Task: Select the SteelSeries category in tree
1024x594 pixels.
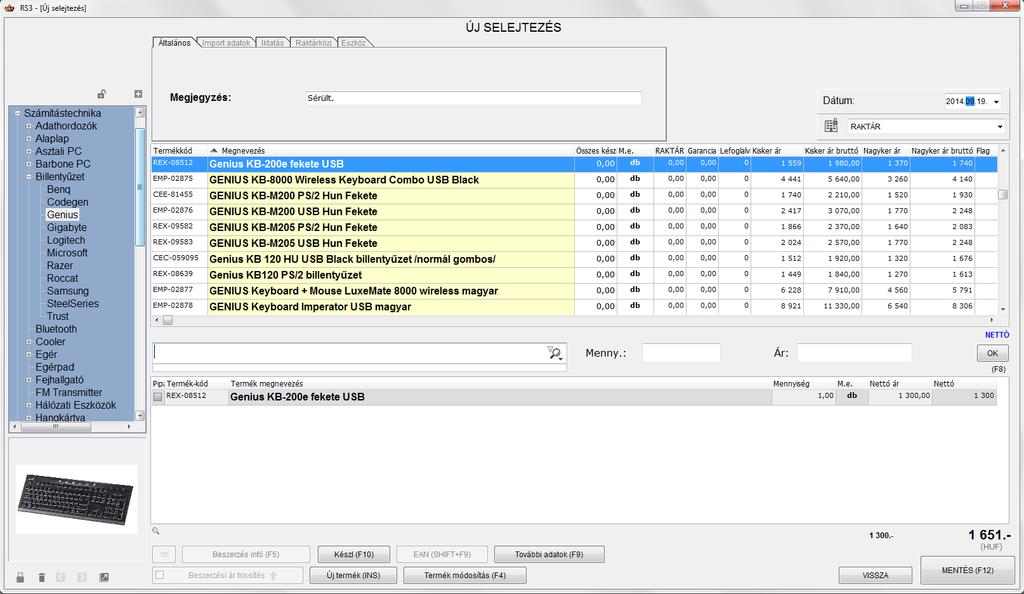Action: pos(72,304)
